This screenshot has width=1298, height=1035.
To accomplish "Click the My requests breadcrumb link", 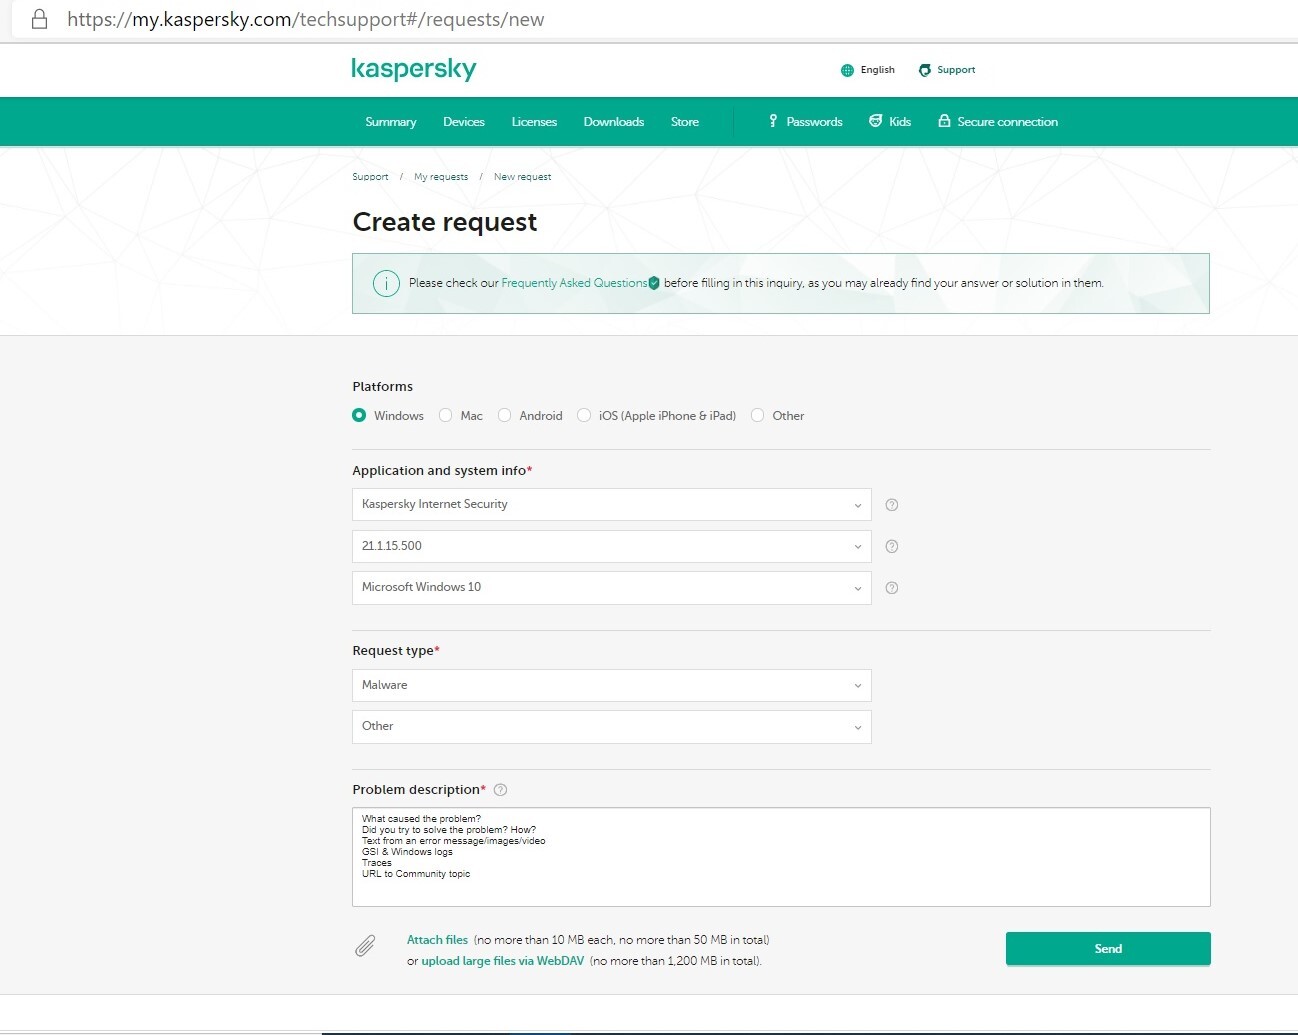I will [x=441, y=177].
